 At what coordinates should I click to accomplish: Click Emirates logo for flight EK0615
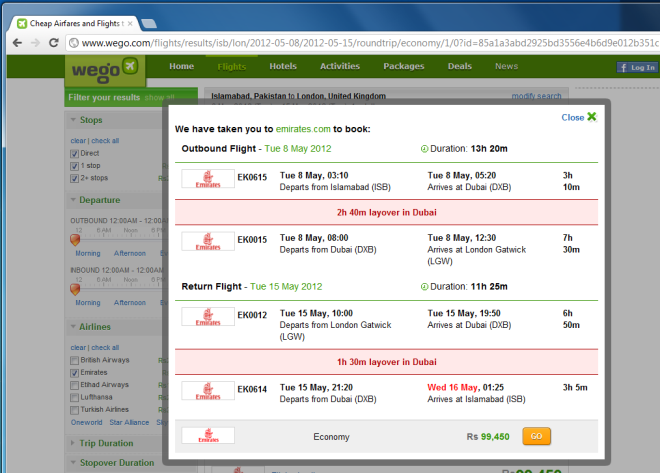(208, 179)
